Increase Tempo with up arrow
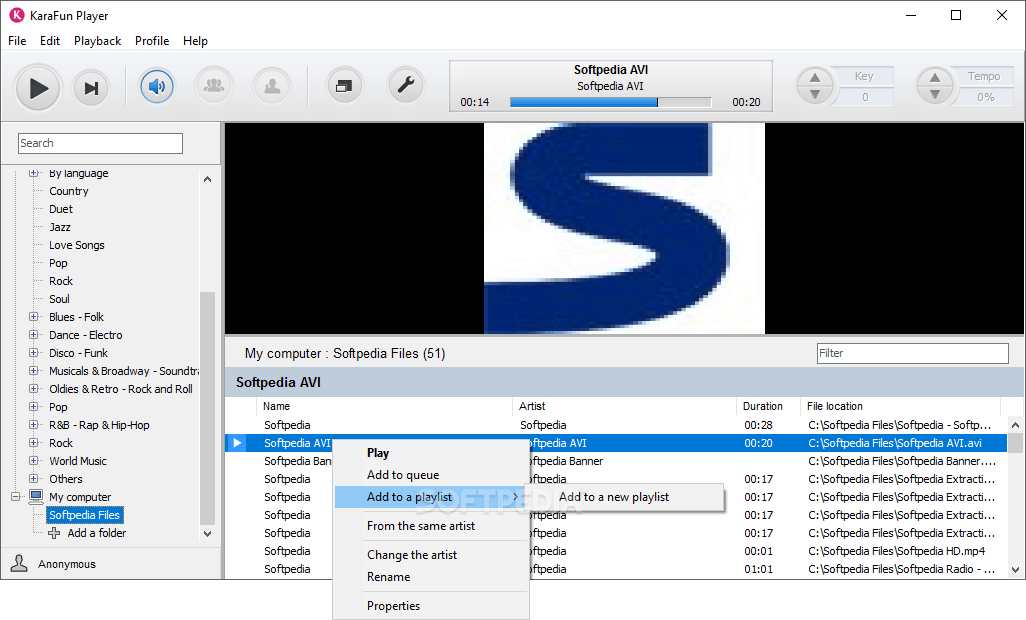The image size is (1026, 620). click(x=935, y=78)
